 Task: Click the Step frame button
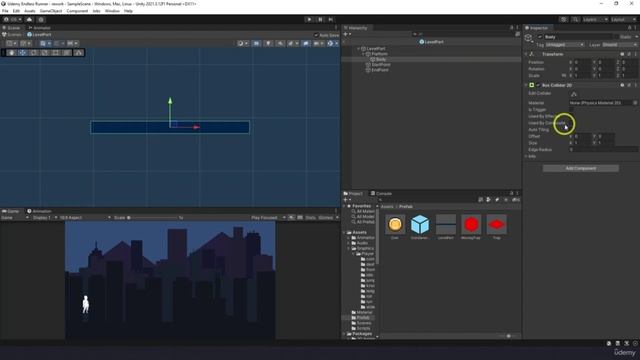click(x=331, y=19)
